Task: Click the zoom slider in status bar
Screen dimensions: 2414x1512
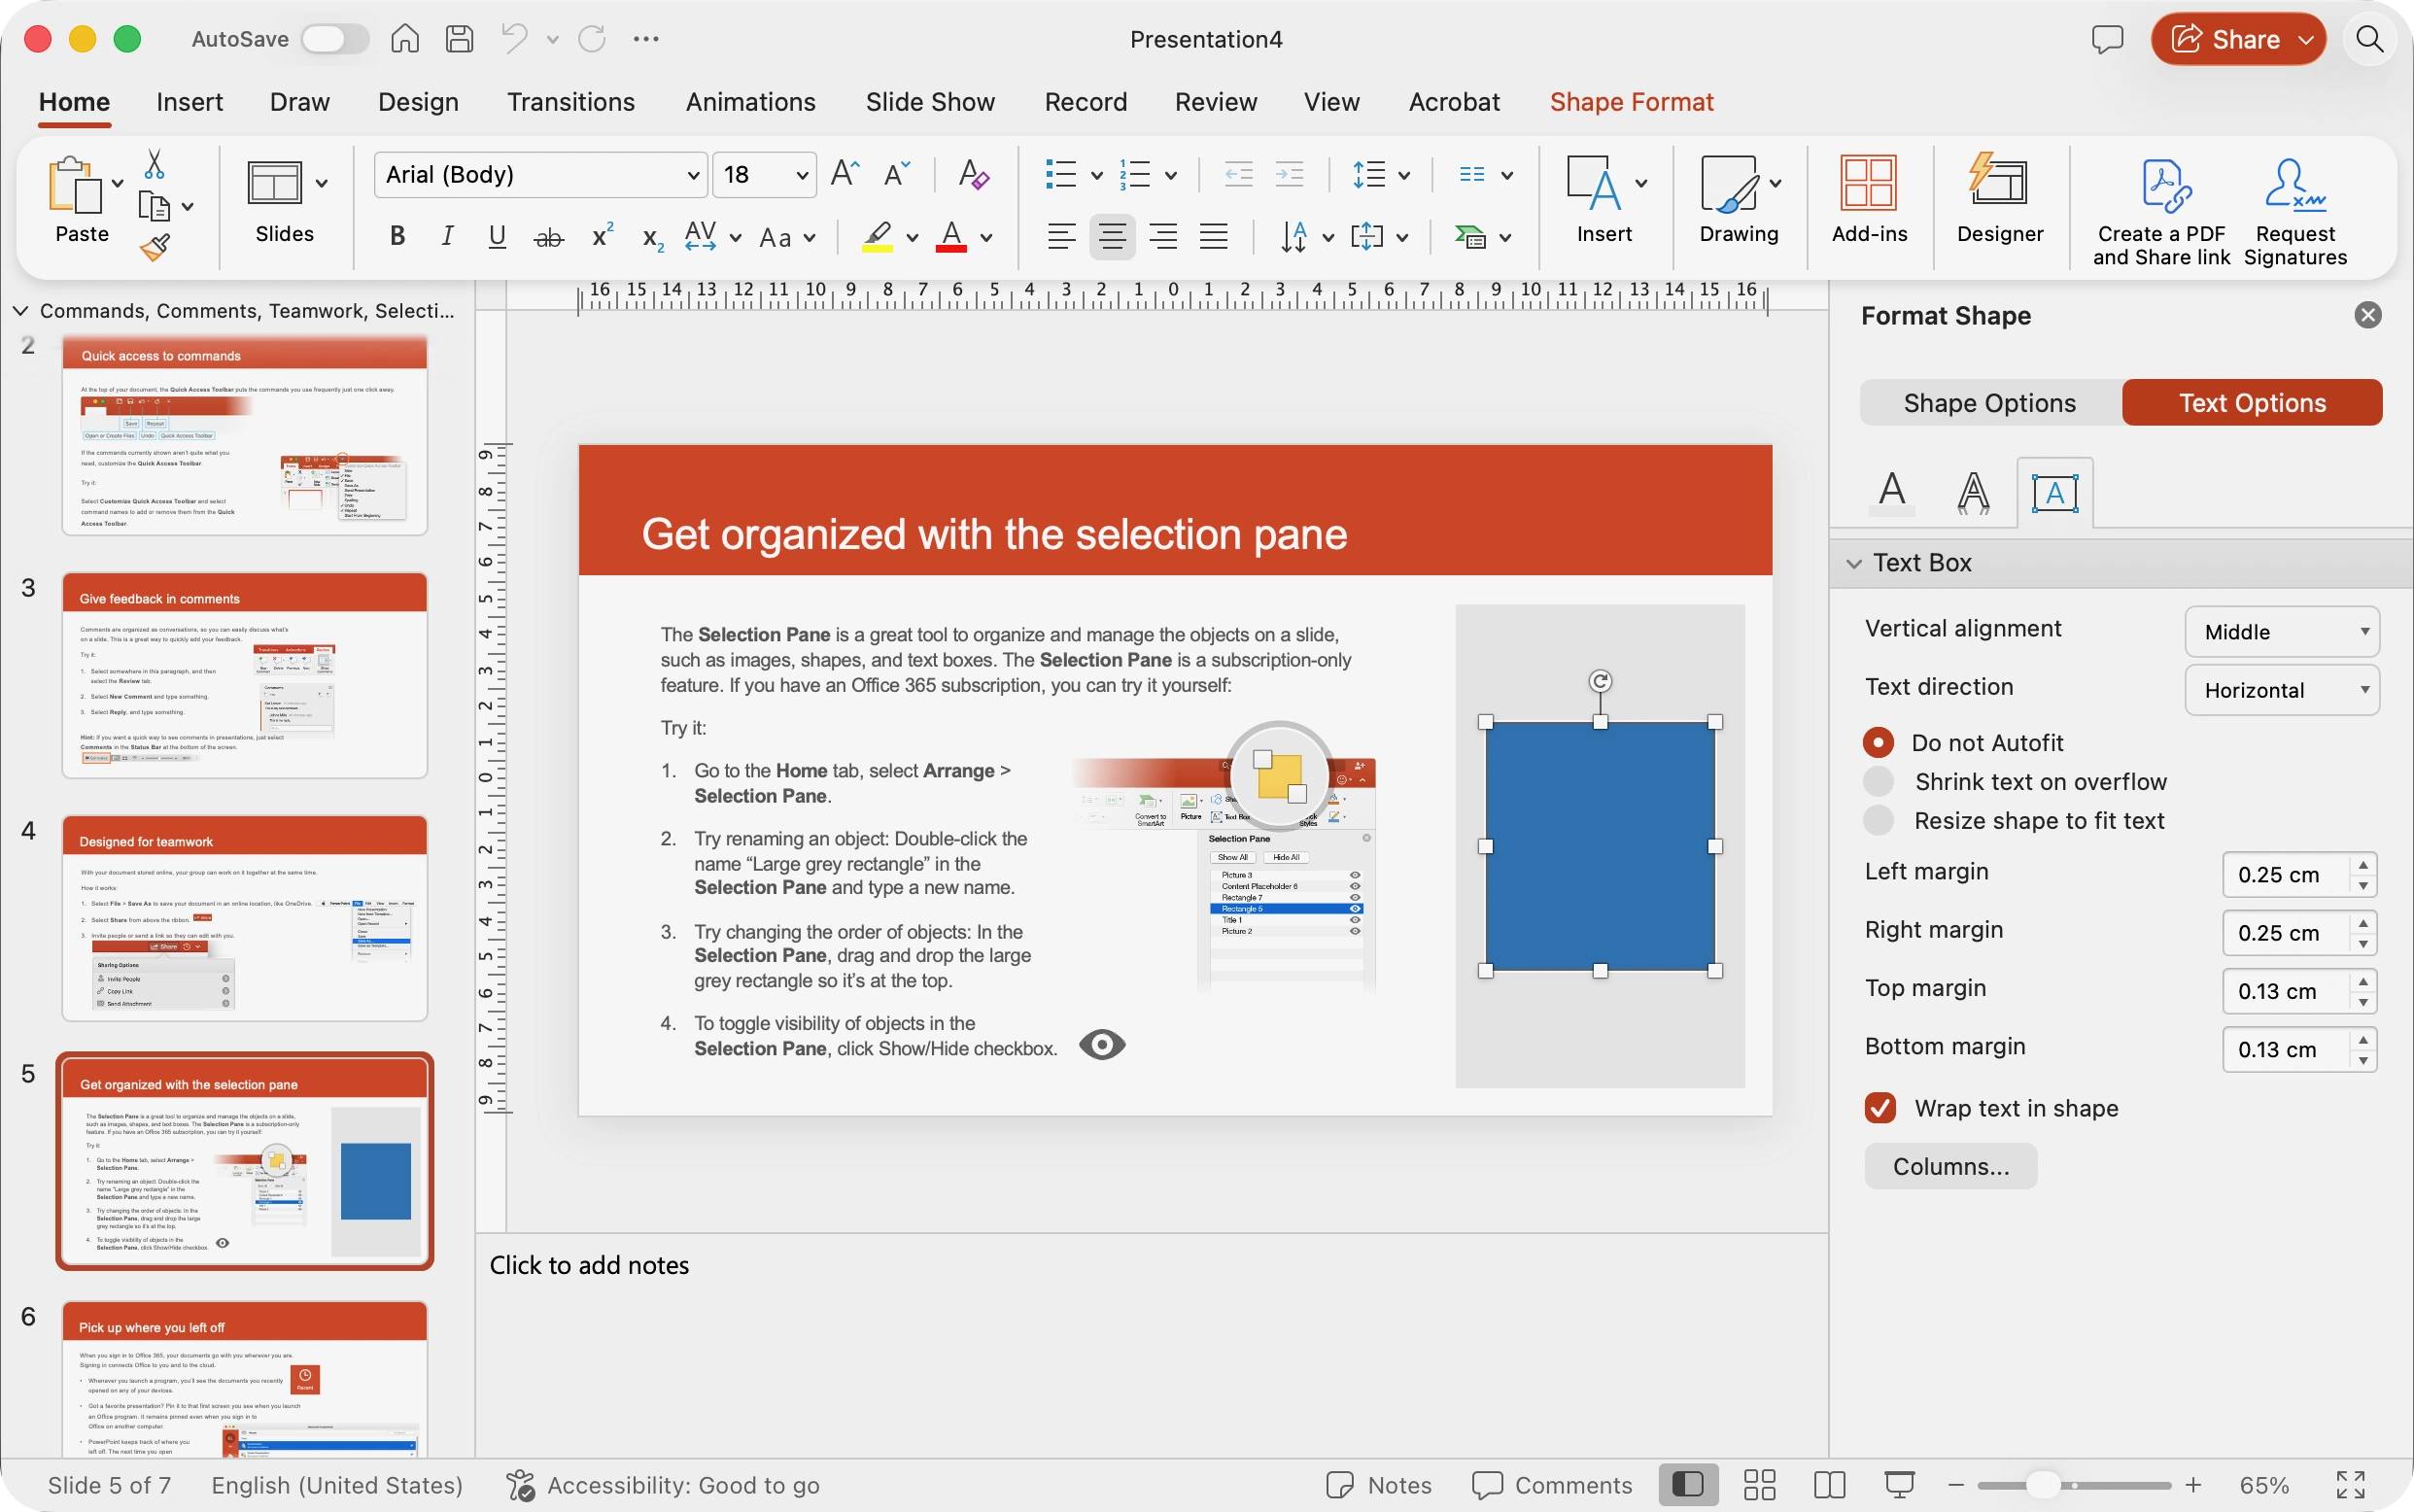Action: pyautogui.click(x=2074, y=1485)
